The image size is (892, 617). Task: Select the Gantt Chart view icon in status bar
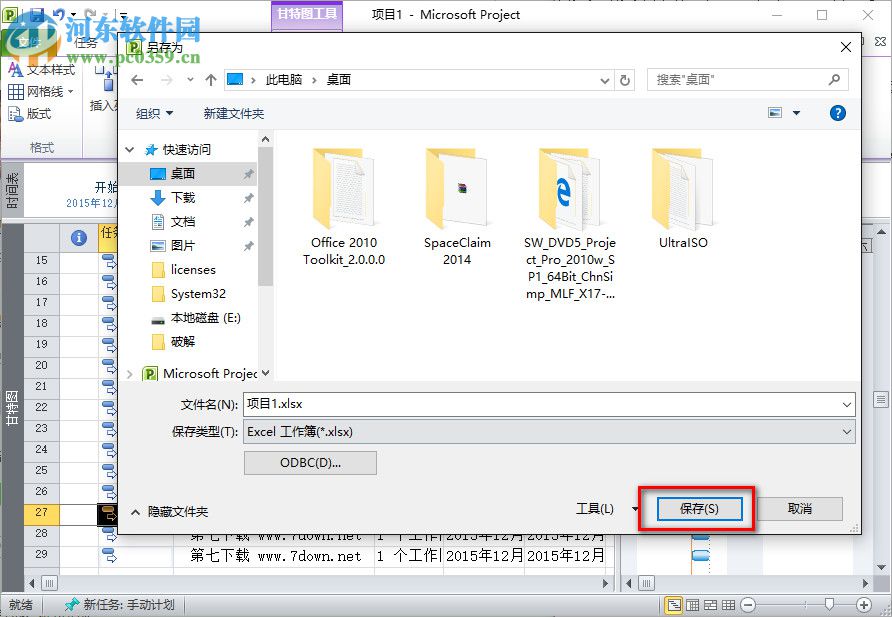click(674, 604)
